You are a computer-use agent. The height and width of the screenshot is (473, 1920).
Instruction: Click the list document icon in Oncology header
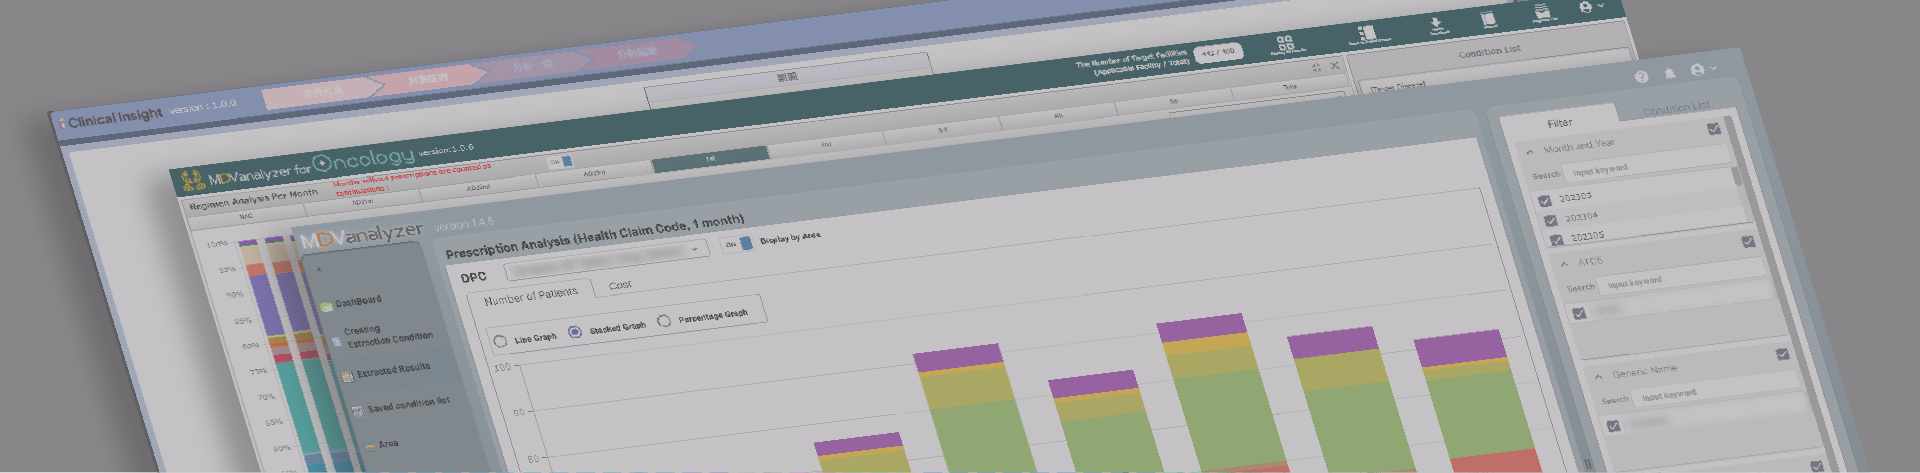[x=1366, y=34]
